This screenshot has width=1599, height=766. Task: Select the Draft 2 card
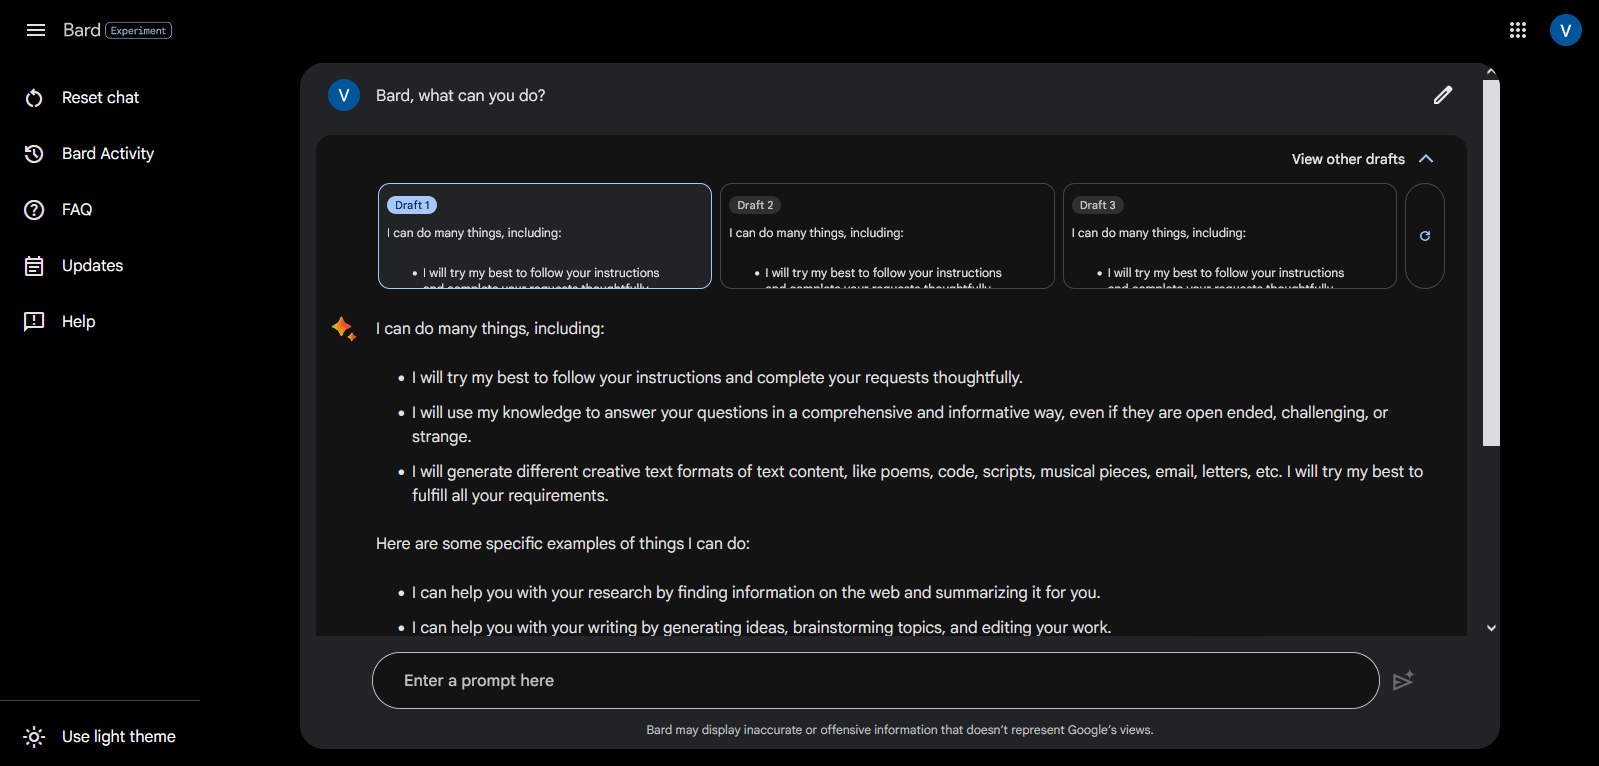pos(887,236)
